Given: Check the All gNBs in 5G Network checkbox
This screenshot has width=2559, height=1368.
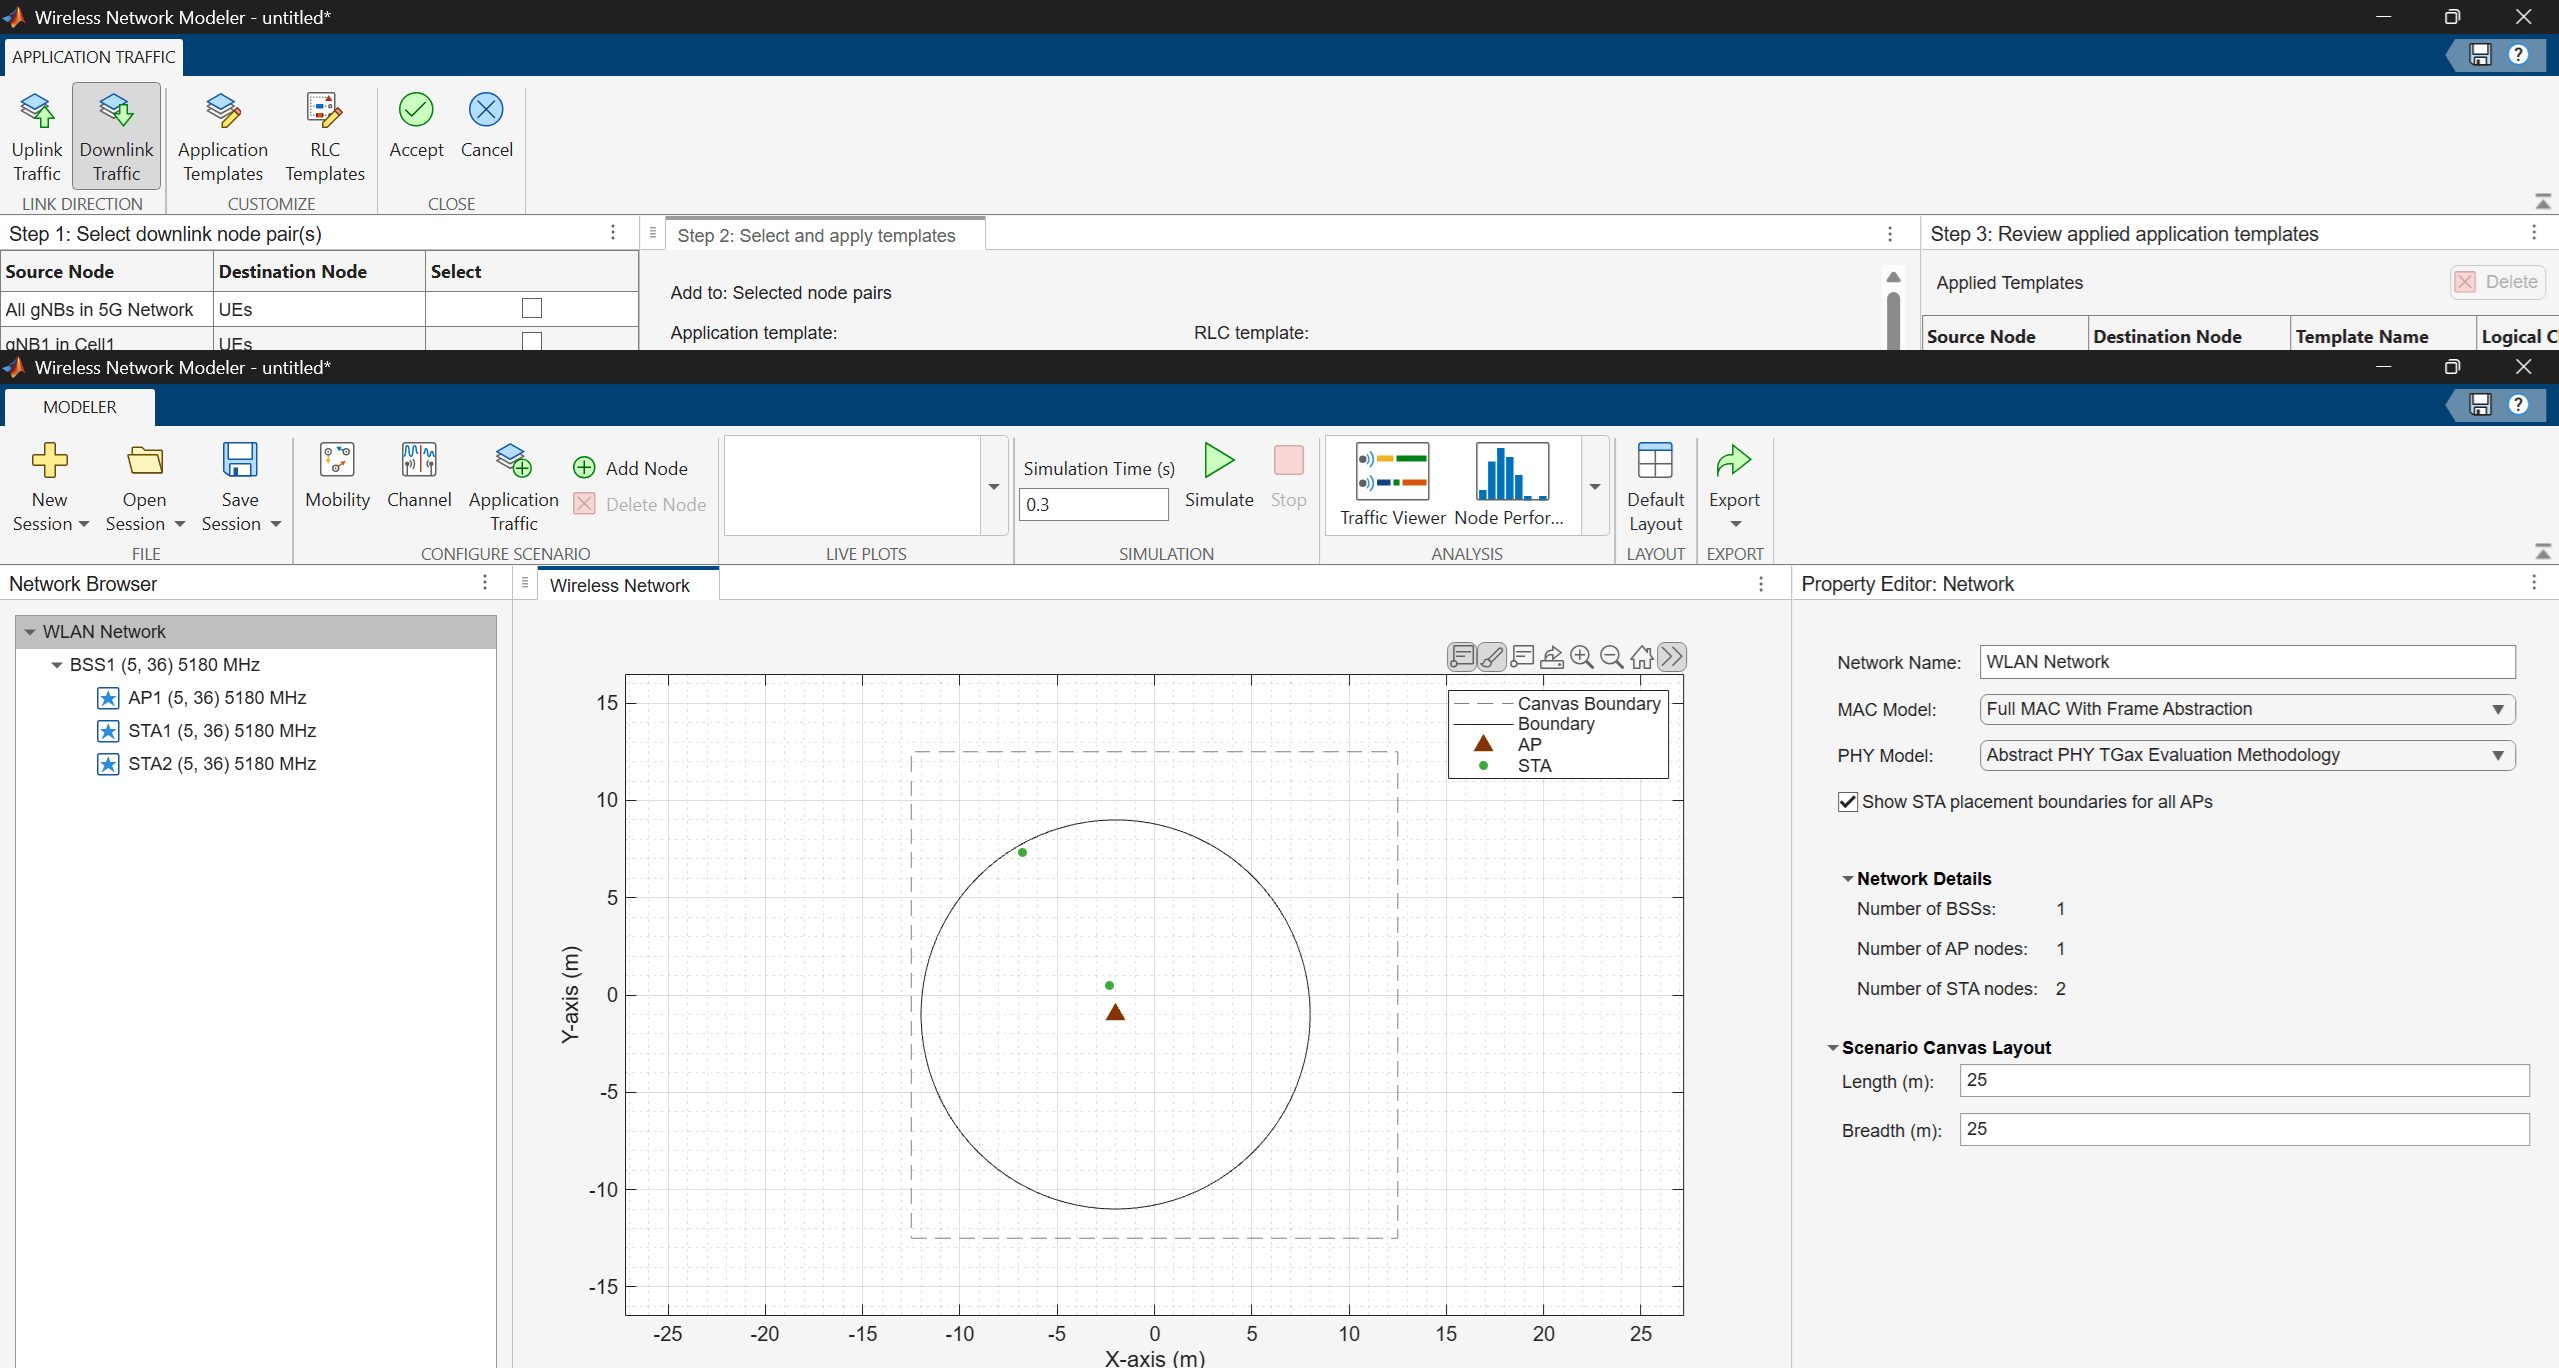Looking at the screenshot, I should pyautogui.click(x=532, y=308).
